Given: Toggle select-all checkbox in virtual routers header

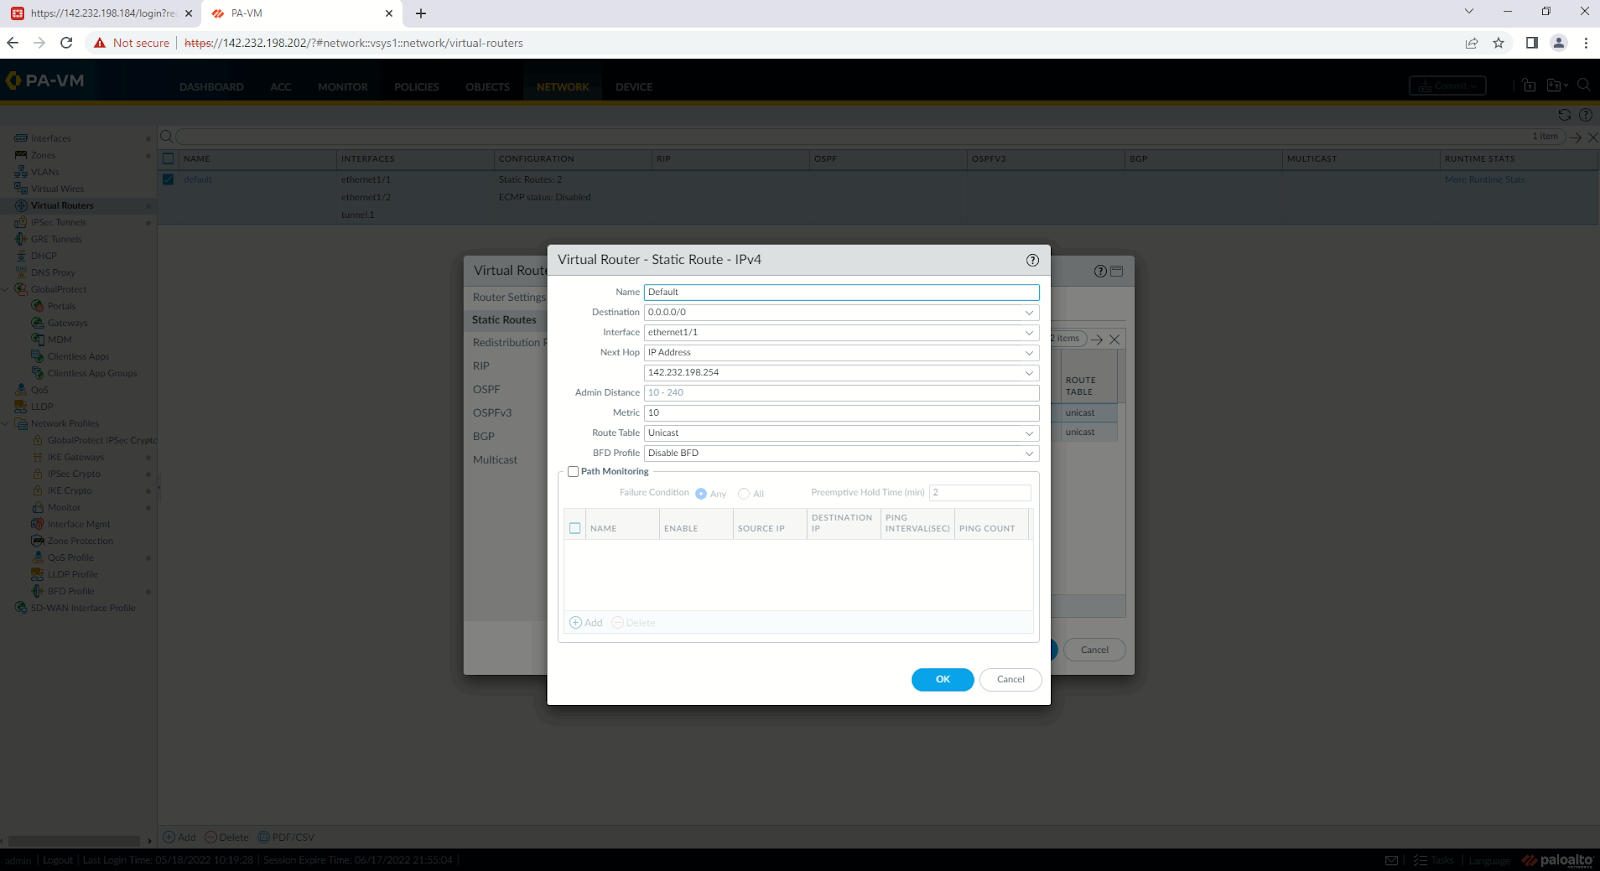Looking at the screenshot, I should (168, 159).
